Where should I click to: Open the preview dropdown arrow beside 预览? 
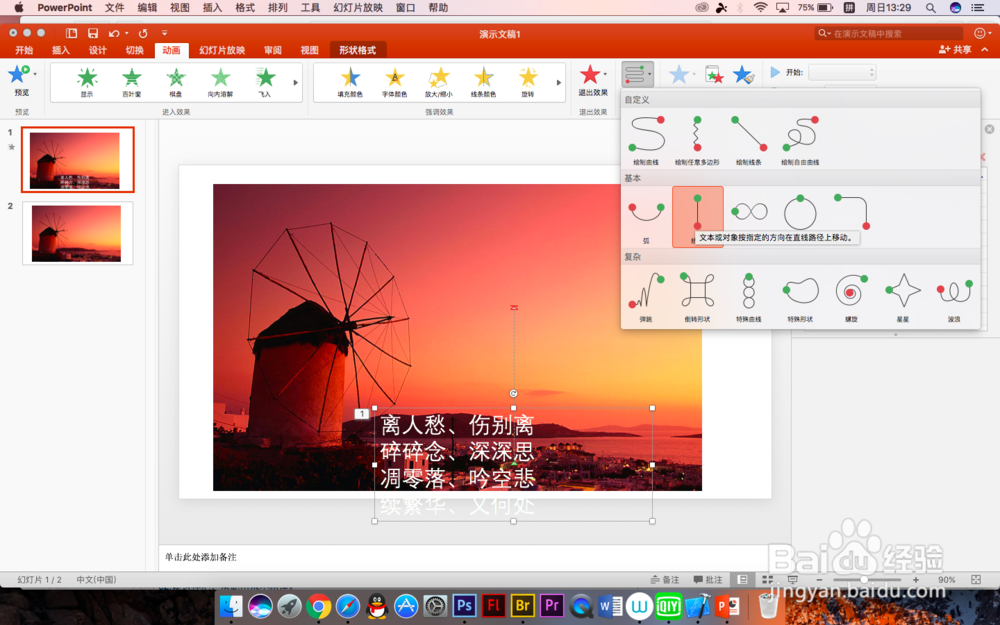click(x=35, y=74)
